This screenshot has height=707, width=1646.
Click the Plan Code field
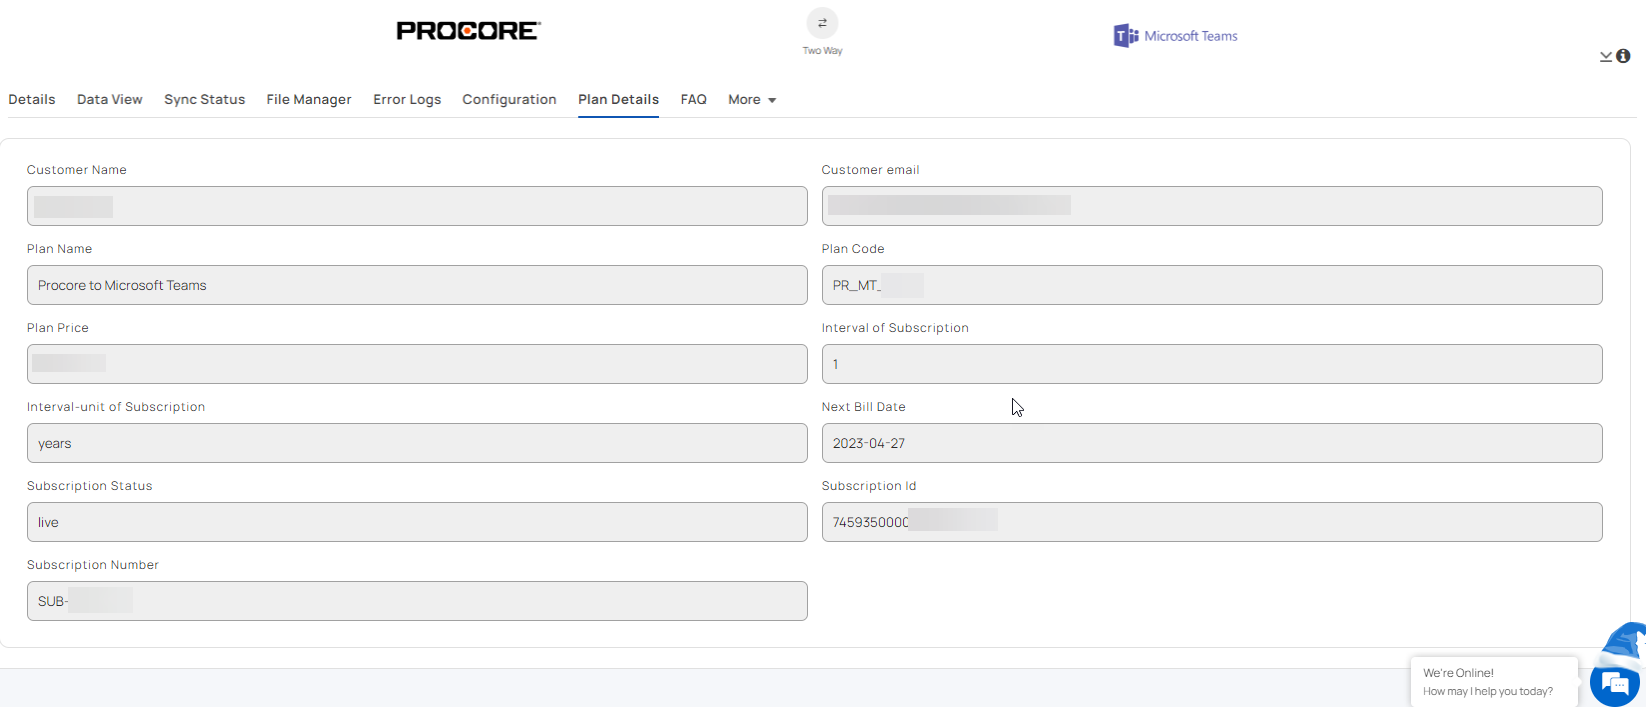[1212, 285]
